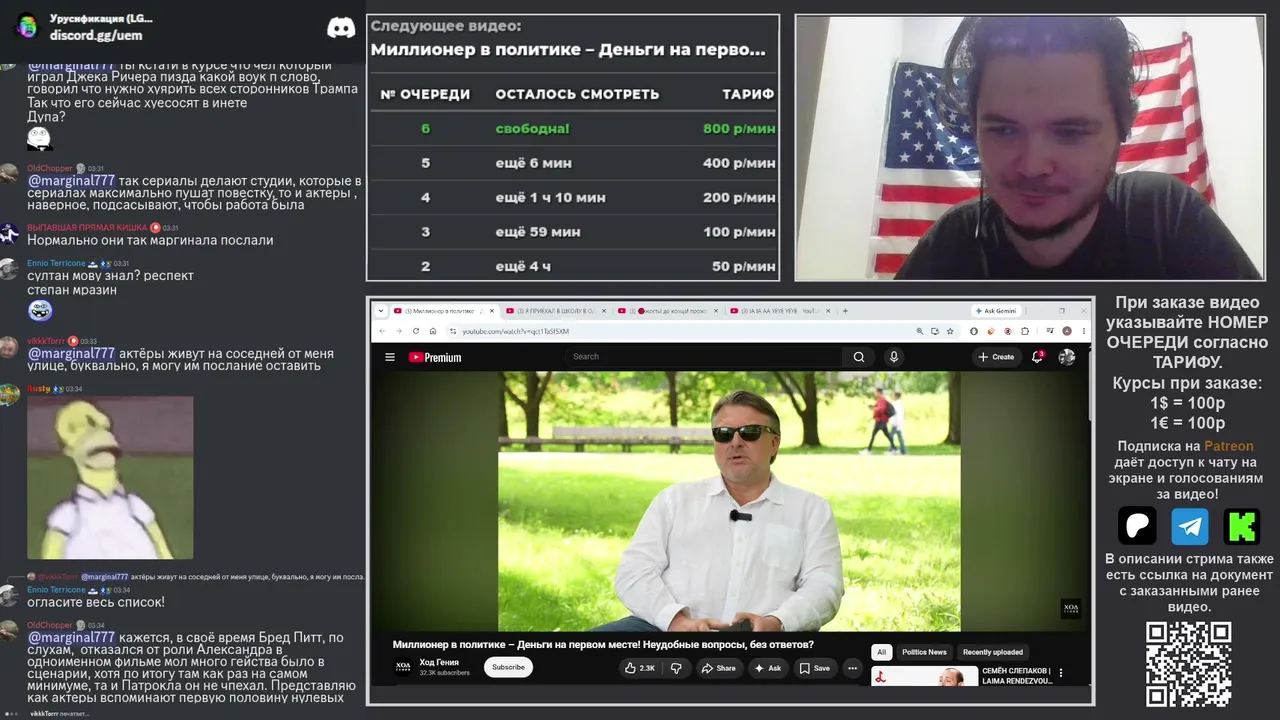Click the "ещё 59 мин" queue cell
Viewport: 1280px width, 720px height.
pyautogui.click(x=538, y=232)
